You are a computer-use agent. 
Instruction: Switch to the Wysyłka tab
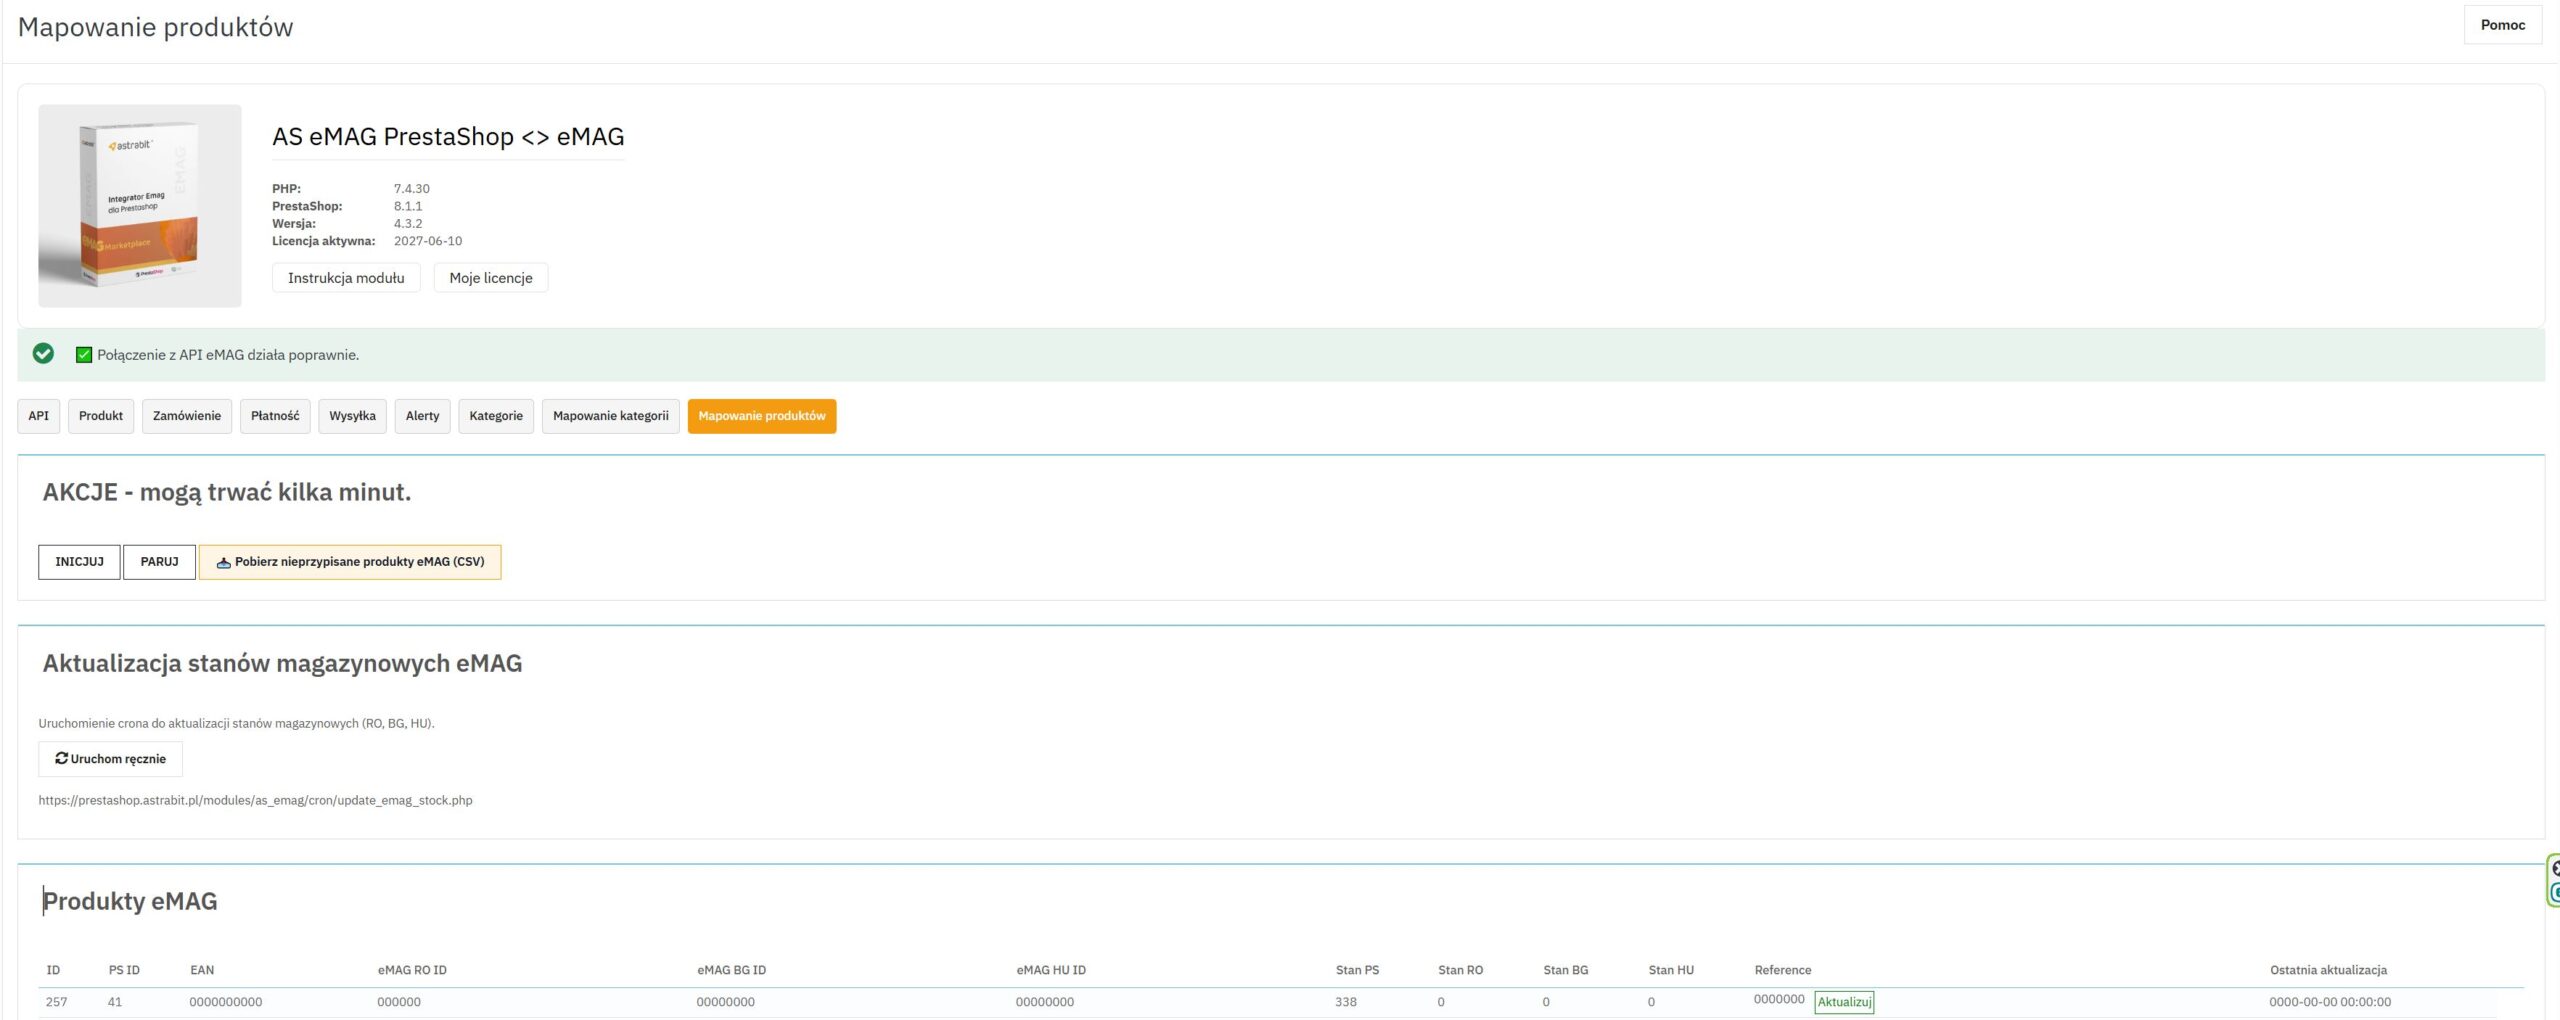[x=352, y=416]
